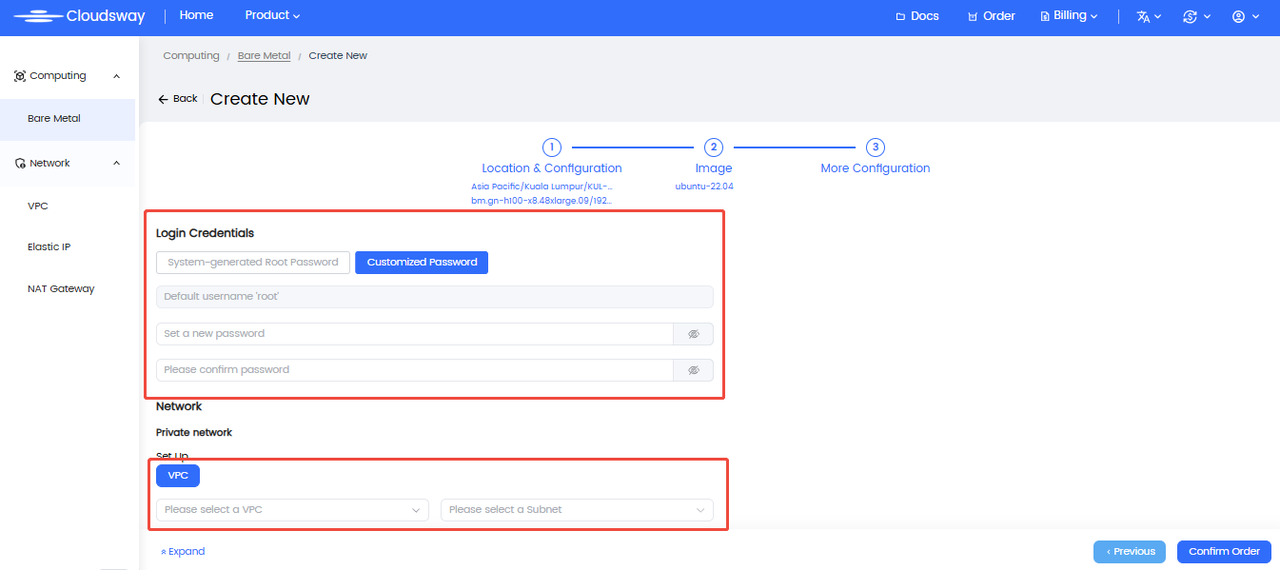
Task: Click the 'Set a new password' field
Action: [414, 334]
